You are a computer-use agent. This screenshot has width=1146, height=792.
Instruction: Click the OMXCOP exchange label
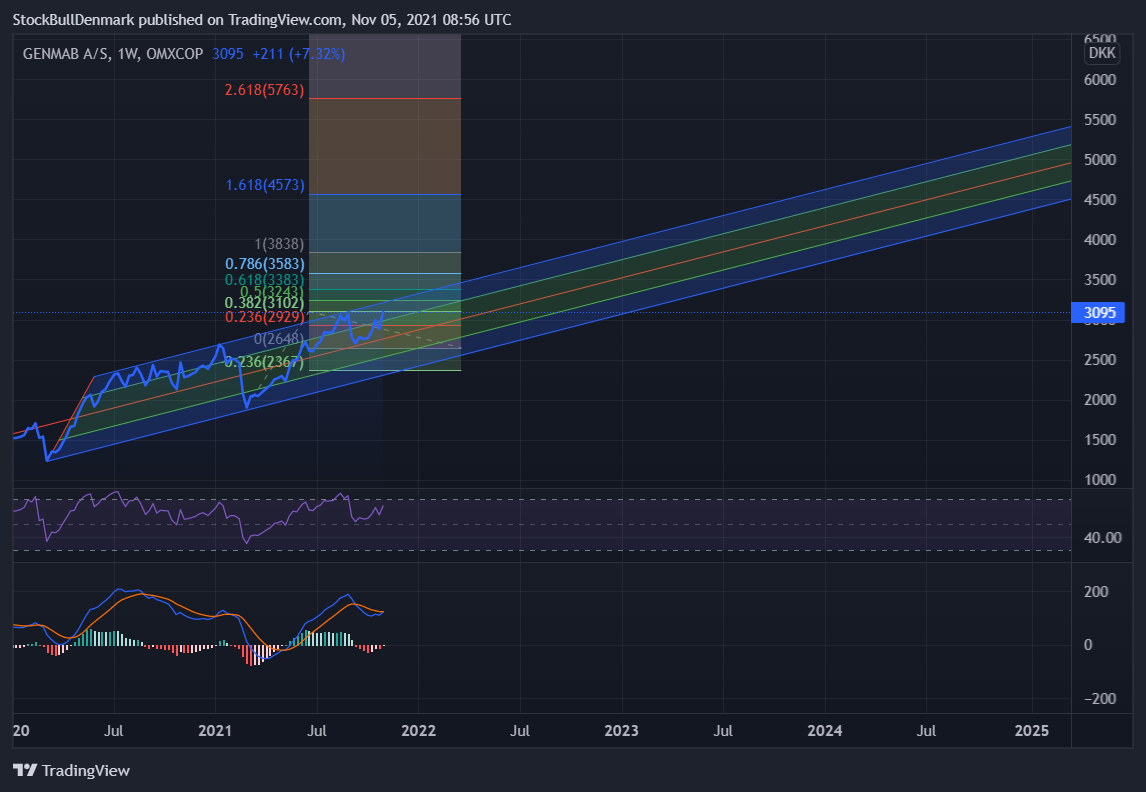coord(175,53)
